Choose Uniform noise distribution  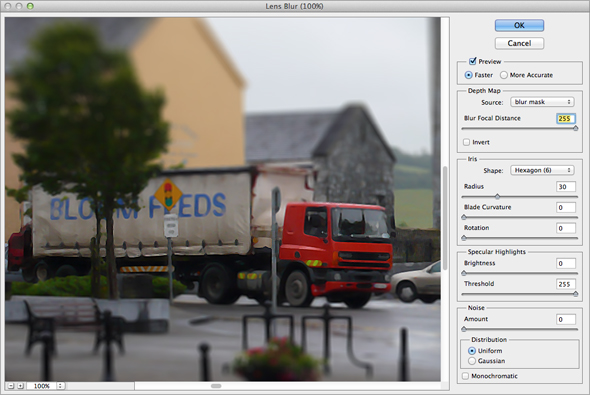coord(472,351)
